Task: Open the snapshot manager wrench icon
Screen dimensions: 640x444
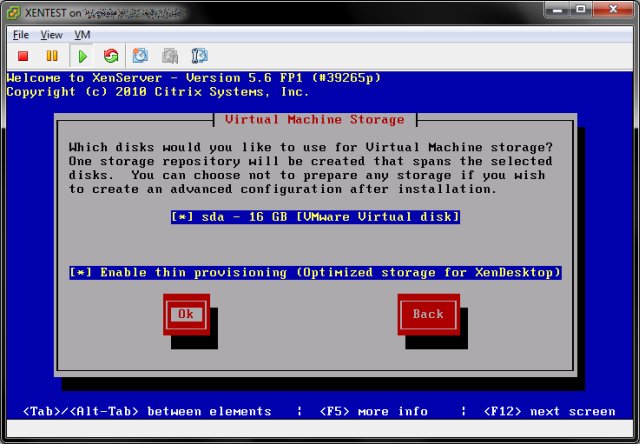Action: 199,56
